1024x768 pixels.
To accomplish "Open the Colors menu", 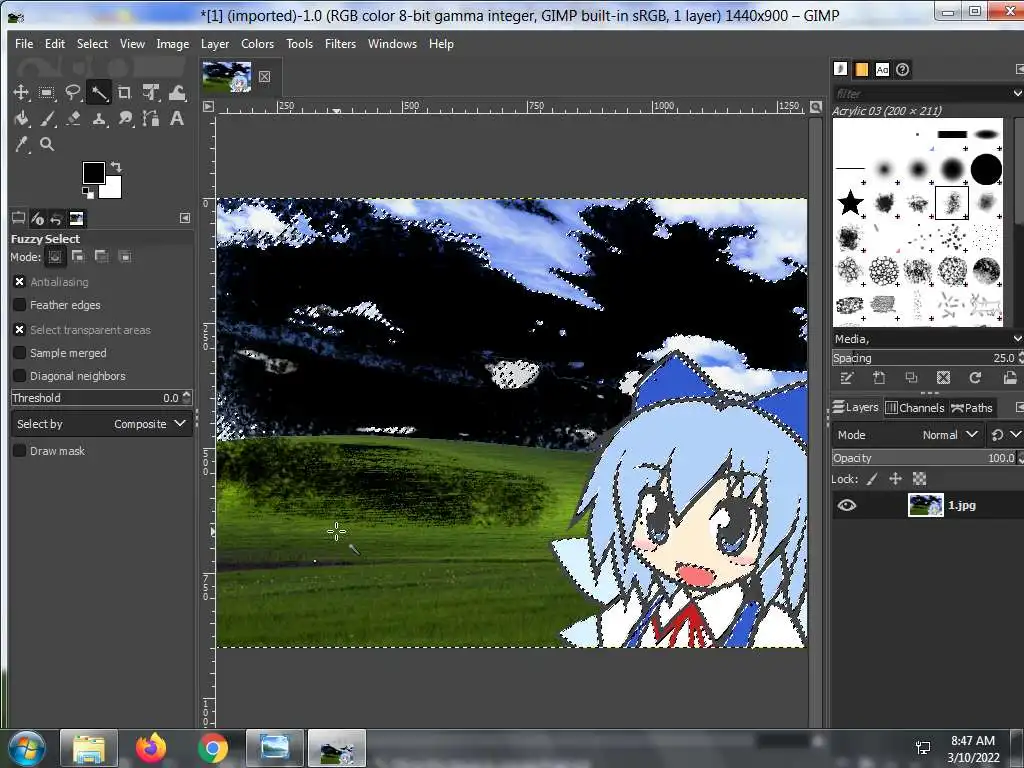I will (257, 44).
